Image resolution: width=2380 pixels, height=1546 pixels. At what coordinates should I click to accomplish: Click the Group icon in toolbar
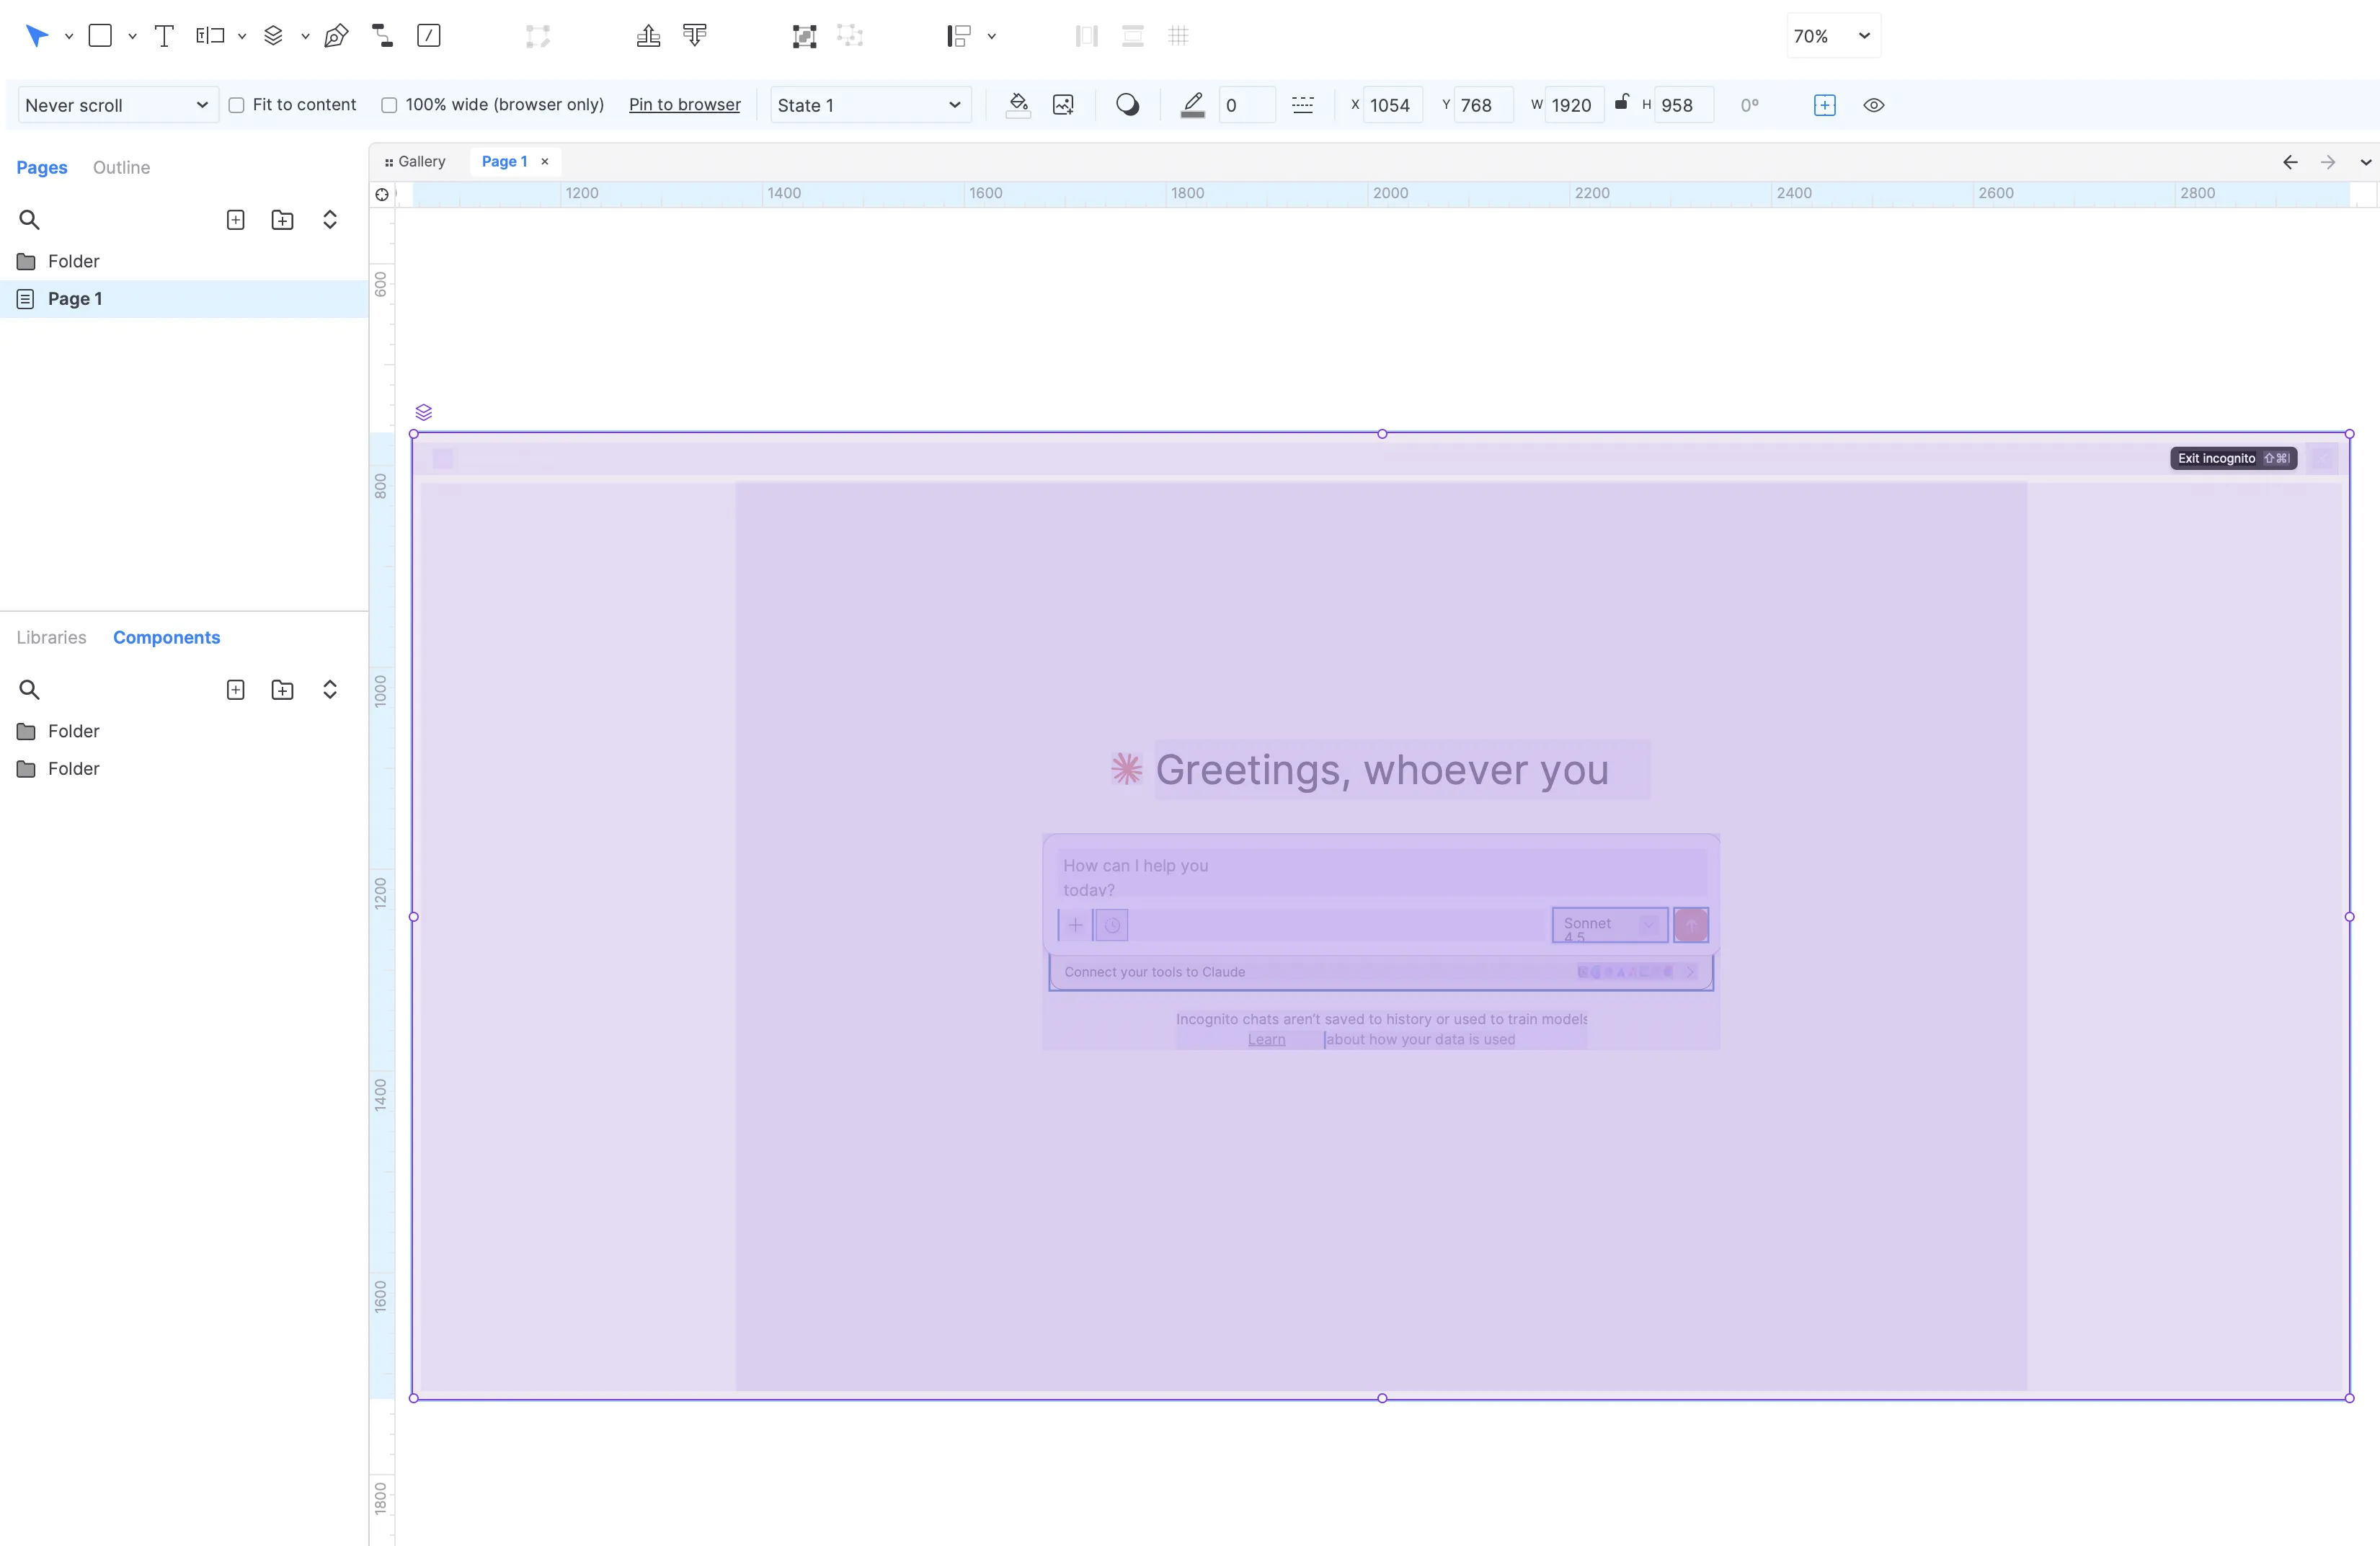804,36
